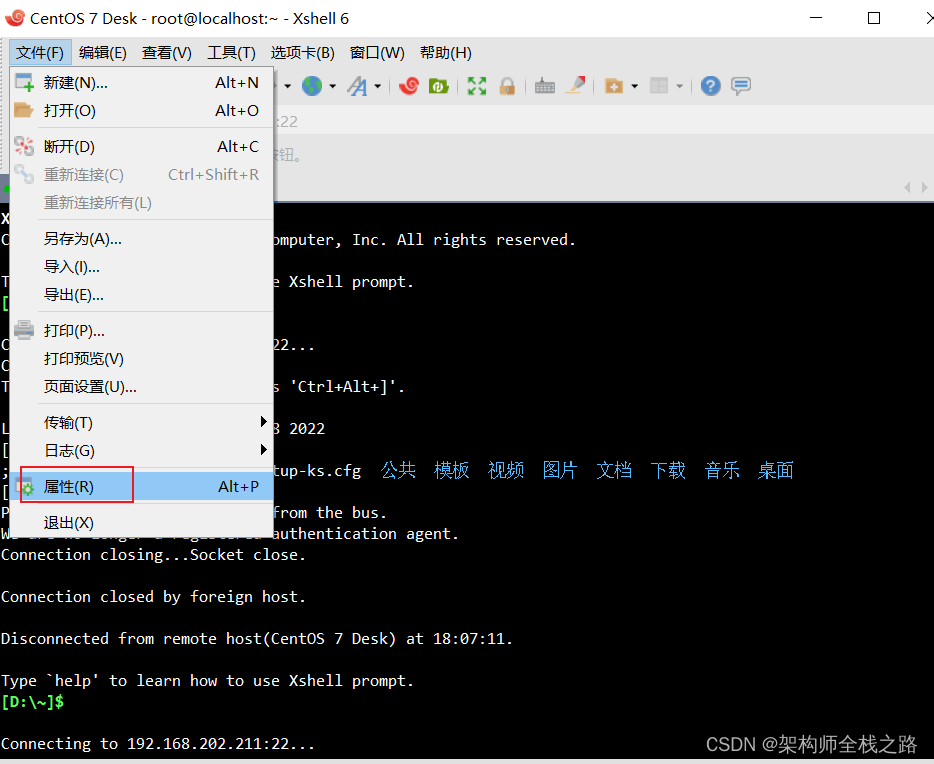934x764 pixels.
Task: Click the highlighter pen toolbar icon
Action: pos(575,85)
